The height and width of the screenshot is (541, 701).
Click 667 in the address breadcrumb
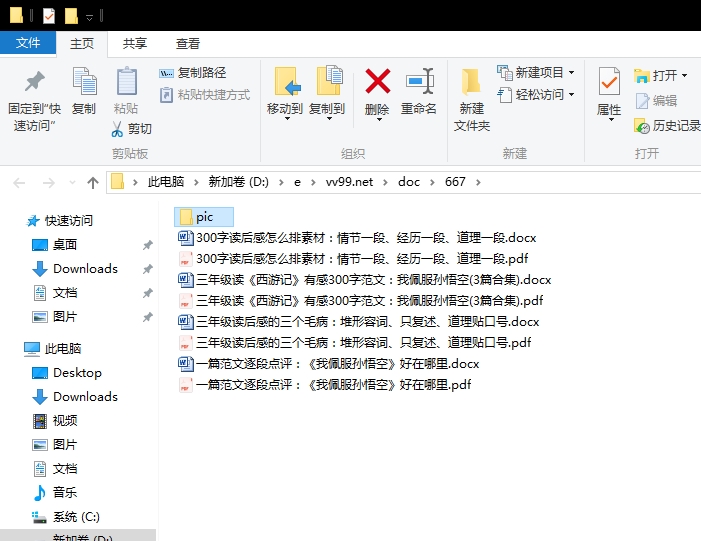point(455,182)
